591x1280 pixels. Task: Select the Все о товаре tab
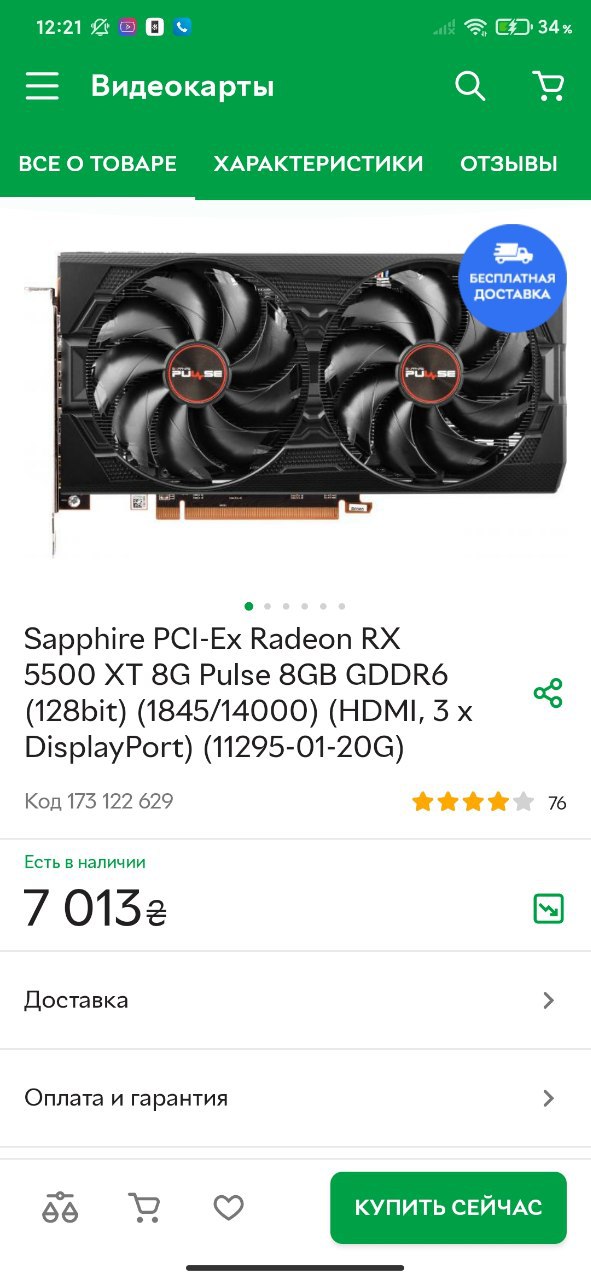(98, 164)
